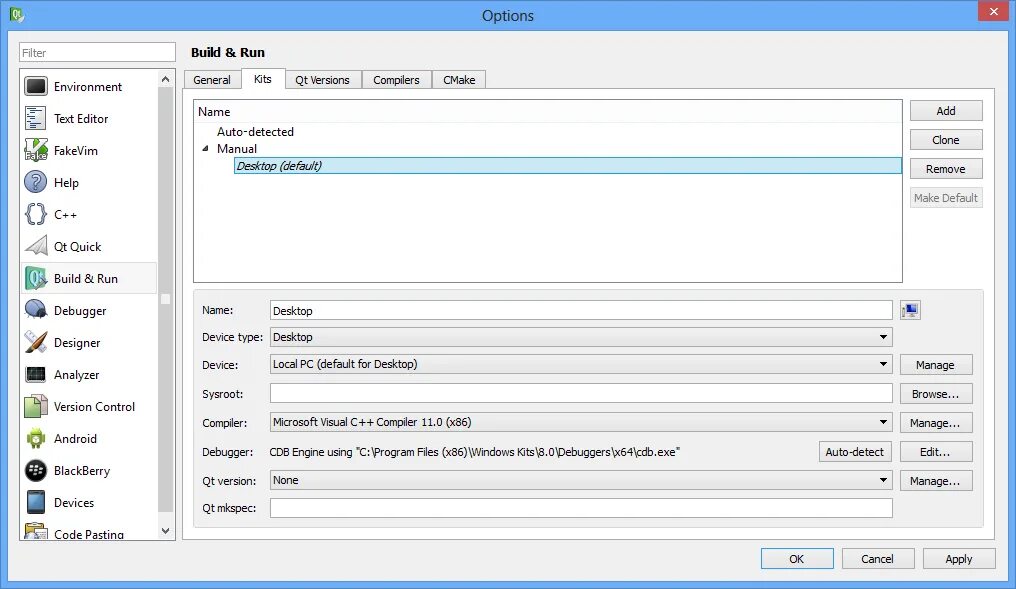
Task: Select the C++ braces icon
Action: click(36, 214)
